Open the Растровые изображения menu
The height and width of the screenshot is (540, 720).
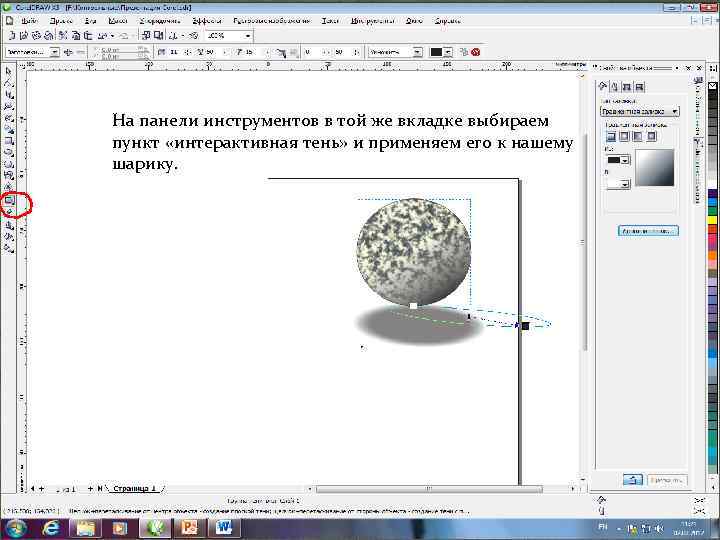(x=272, y=21)
